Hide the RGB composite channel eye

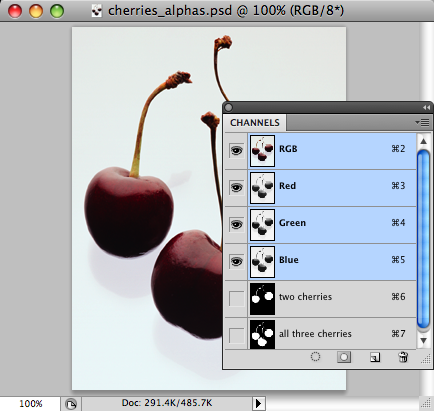coord(236,151)
